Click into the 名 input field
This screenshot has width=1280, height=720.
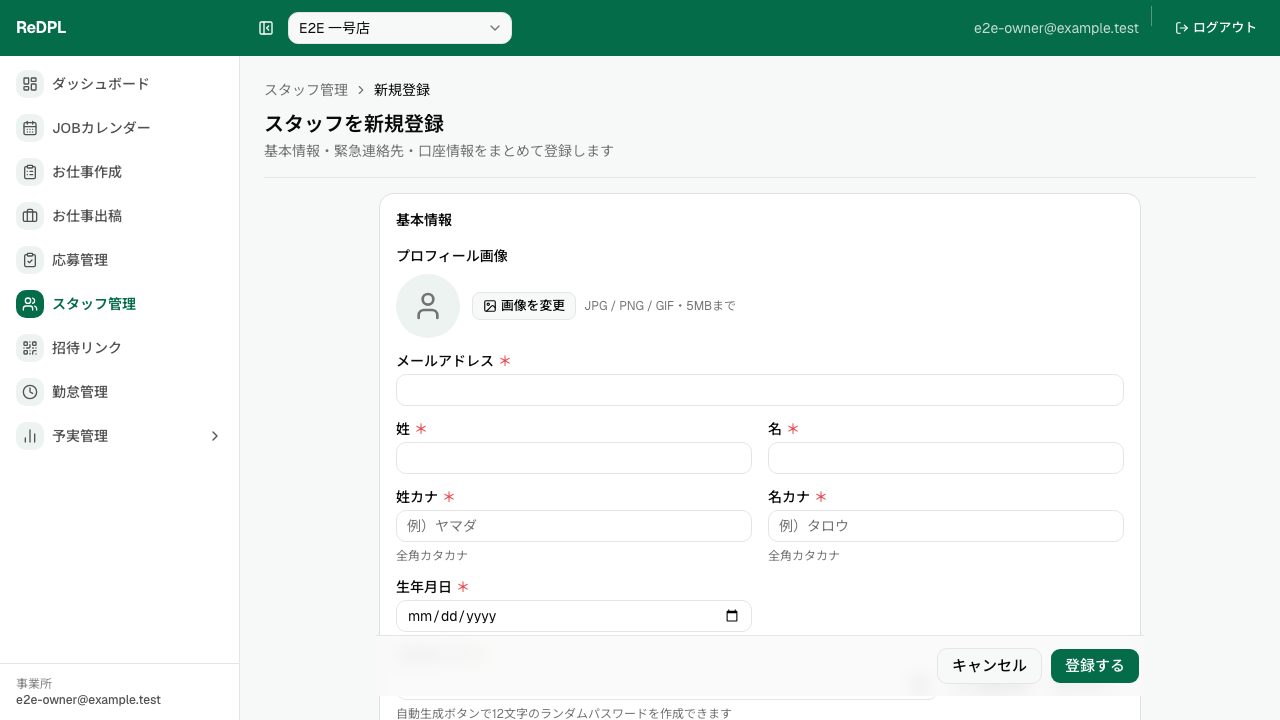tap(946, 458)
